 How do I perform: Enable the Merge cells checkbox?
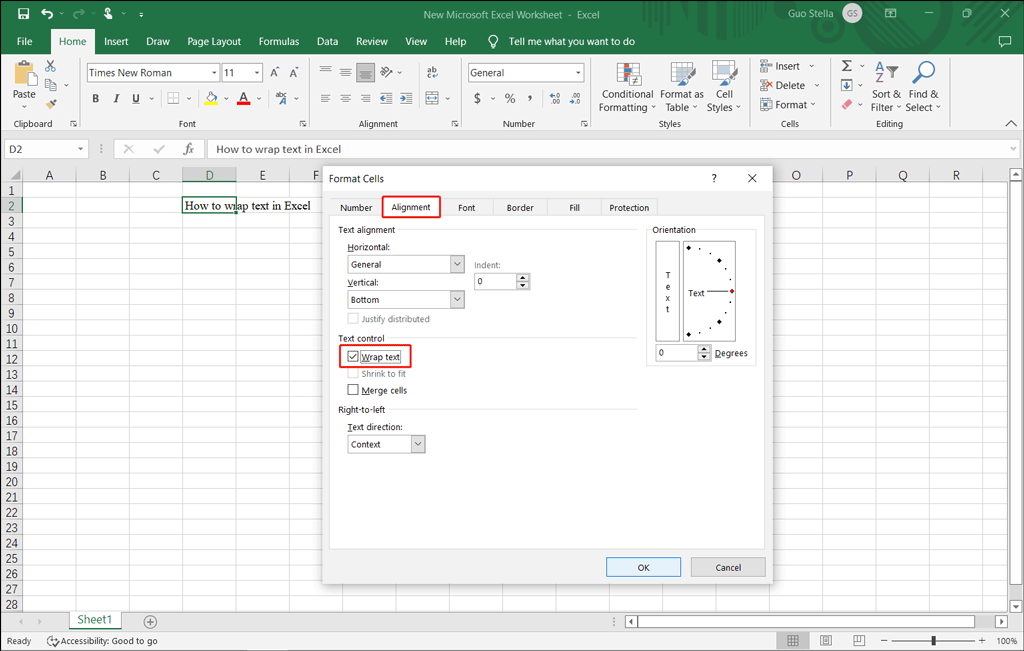pyautogui.click(x=353, y=390)
